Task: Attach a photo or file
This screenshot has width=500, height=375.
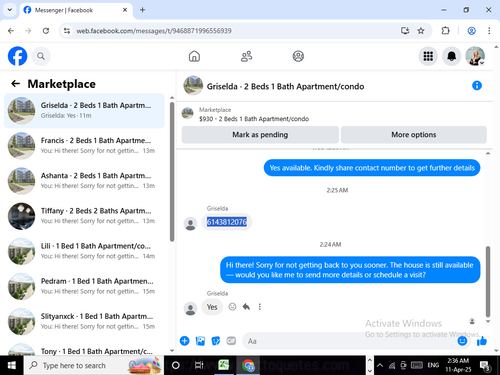Action: coord(200,341)
